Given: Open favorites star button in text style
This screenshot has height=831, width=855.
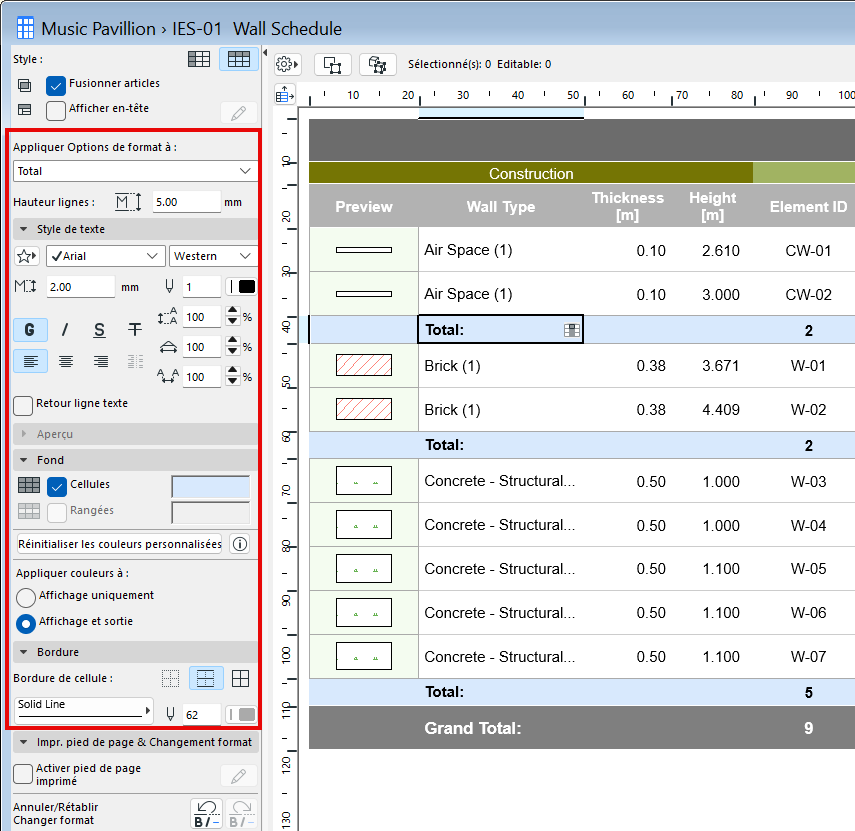Looking at the screenshot, I should [27, 257].
